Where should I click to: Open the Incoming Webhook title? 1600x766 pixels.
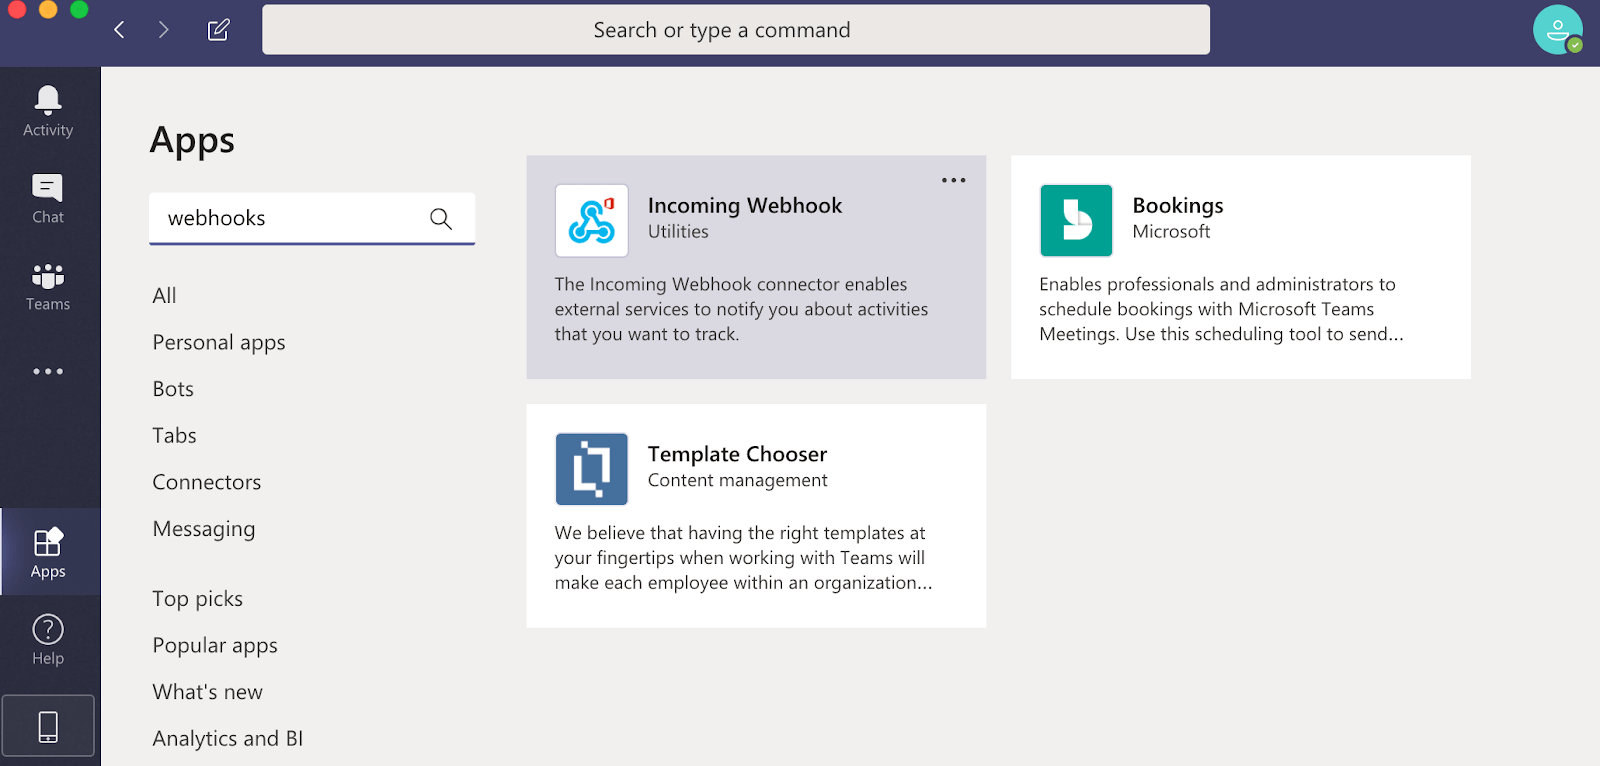pyautogui.click(x=745, y=205)
